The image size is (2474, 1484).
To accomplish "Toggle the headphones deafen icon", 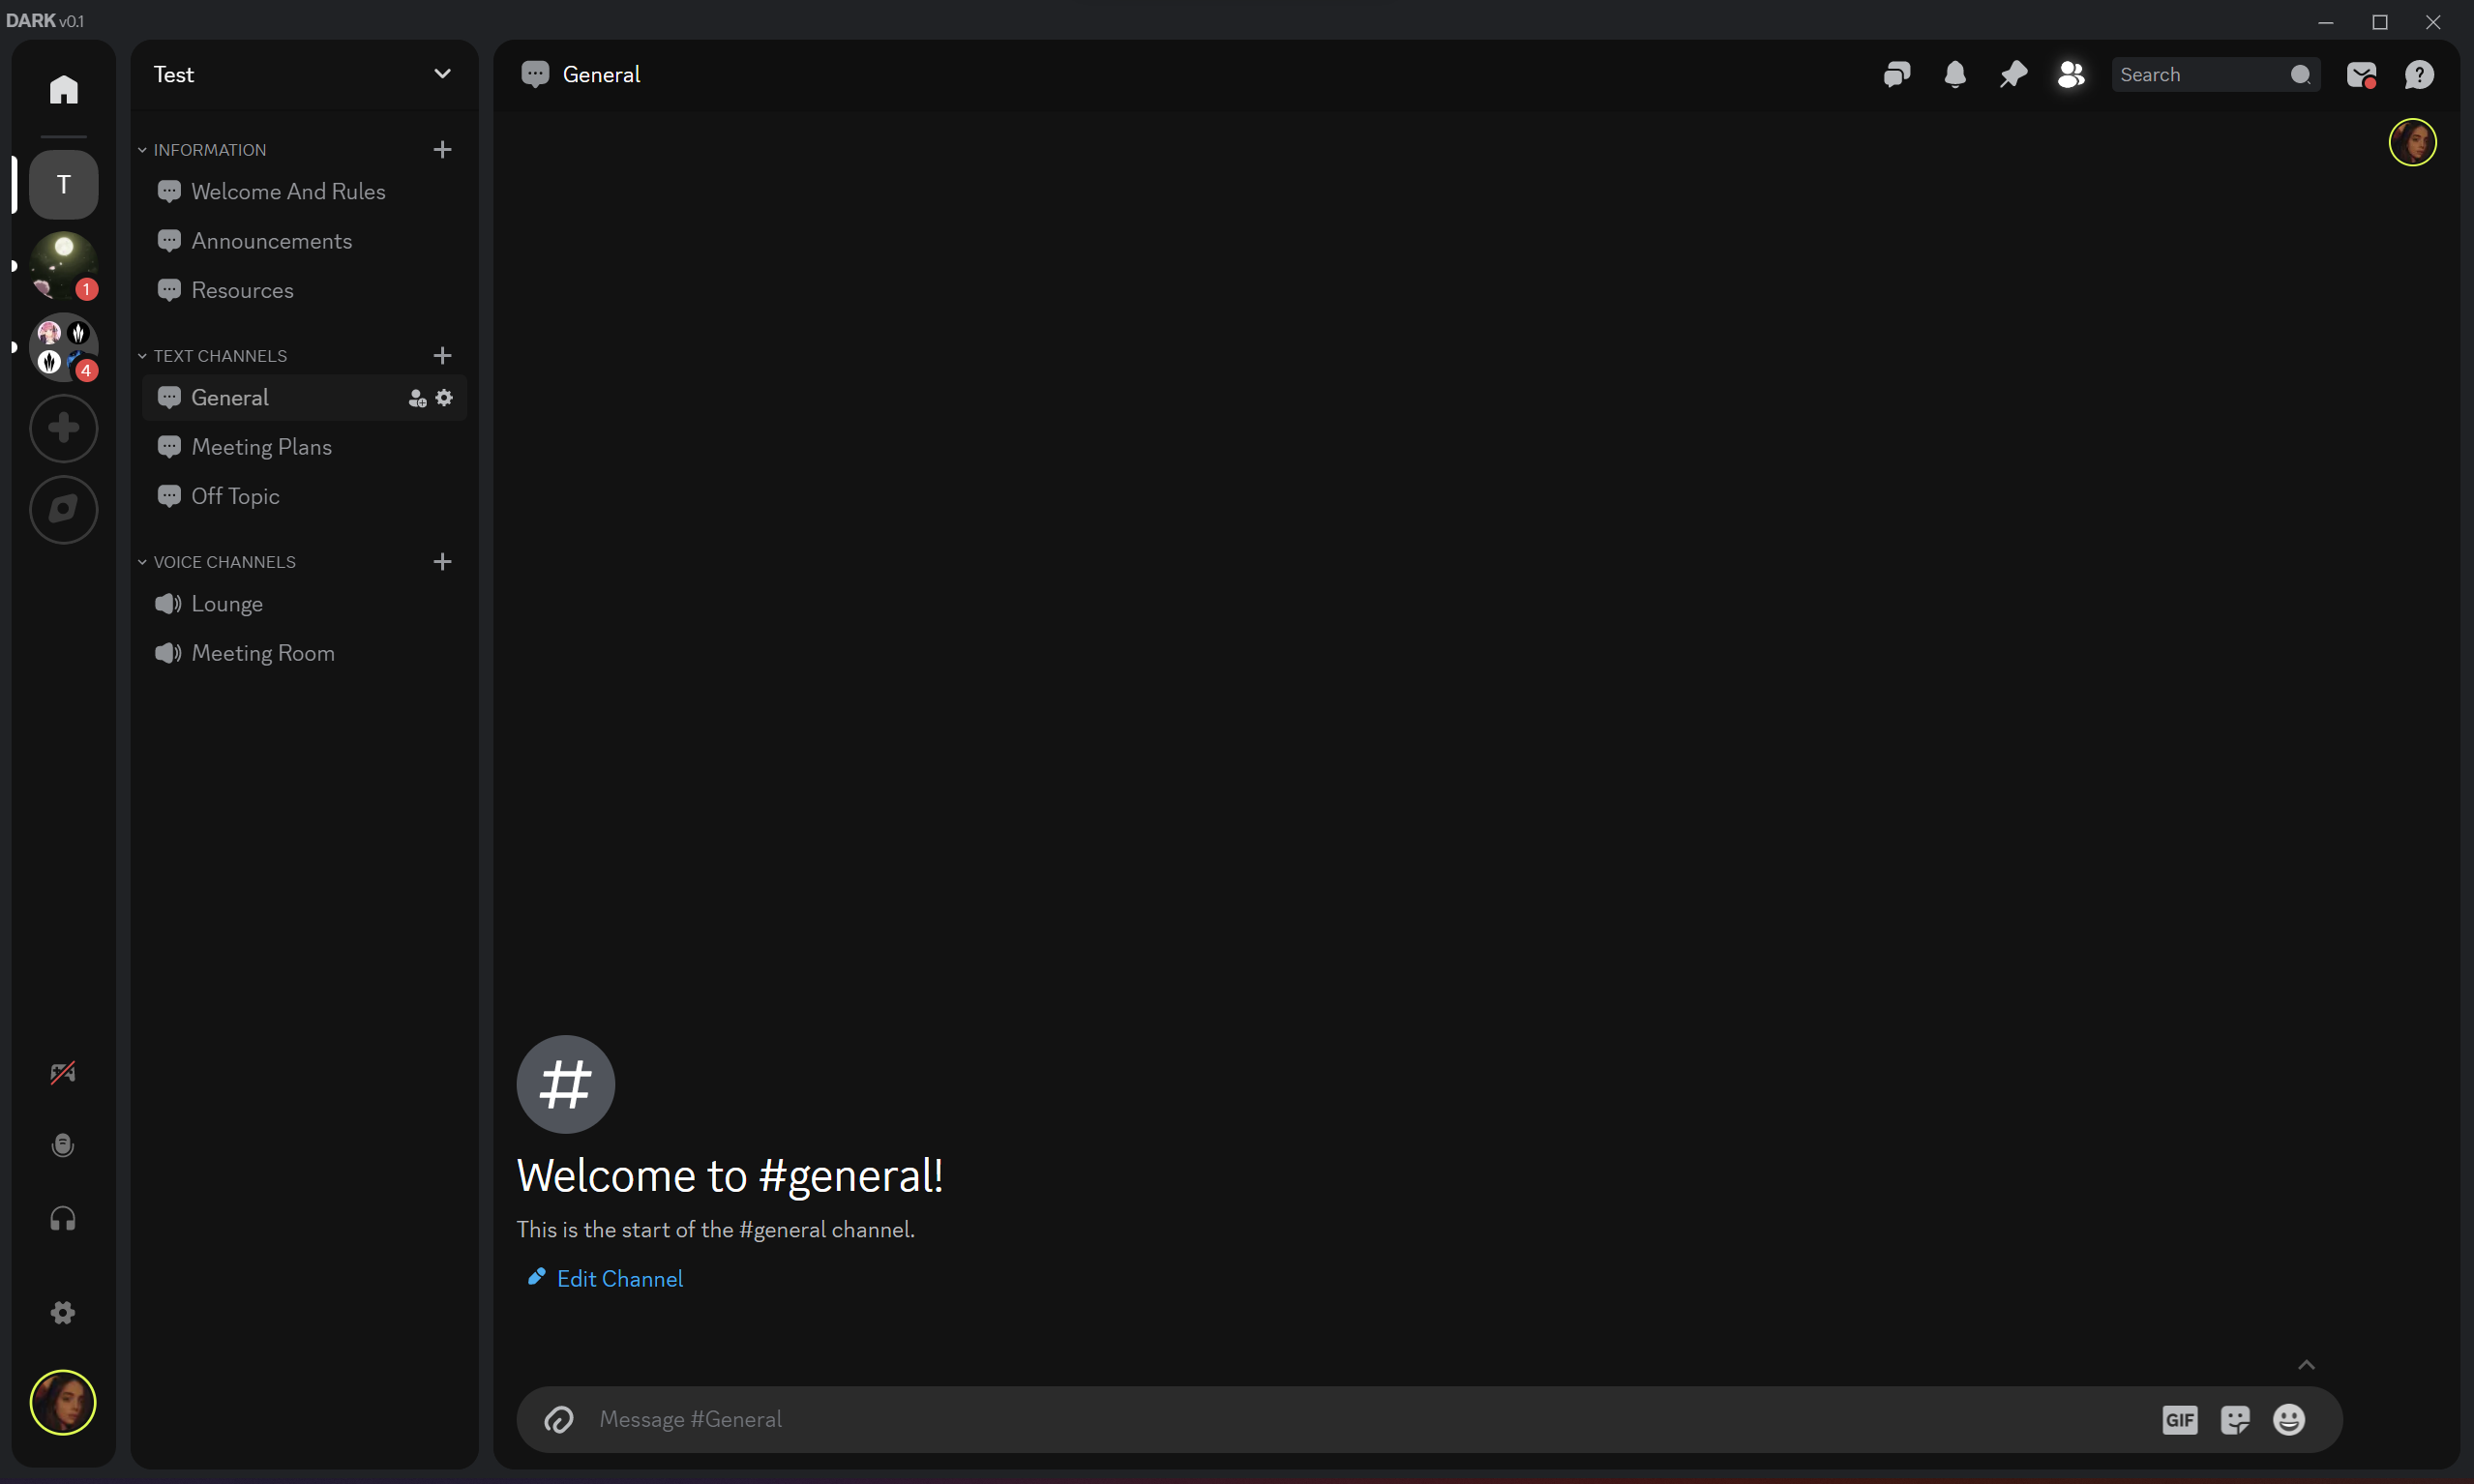I will tap(63, 1218).
